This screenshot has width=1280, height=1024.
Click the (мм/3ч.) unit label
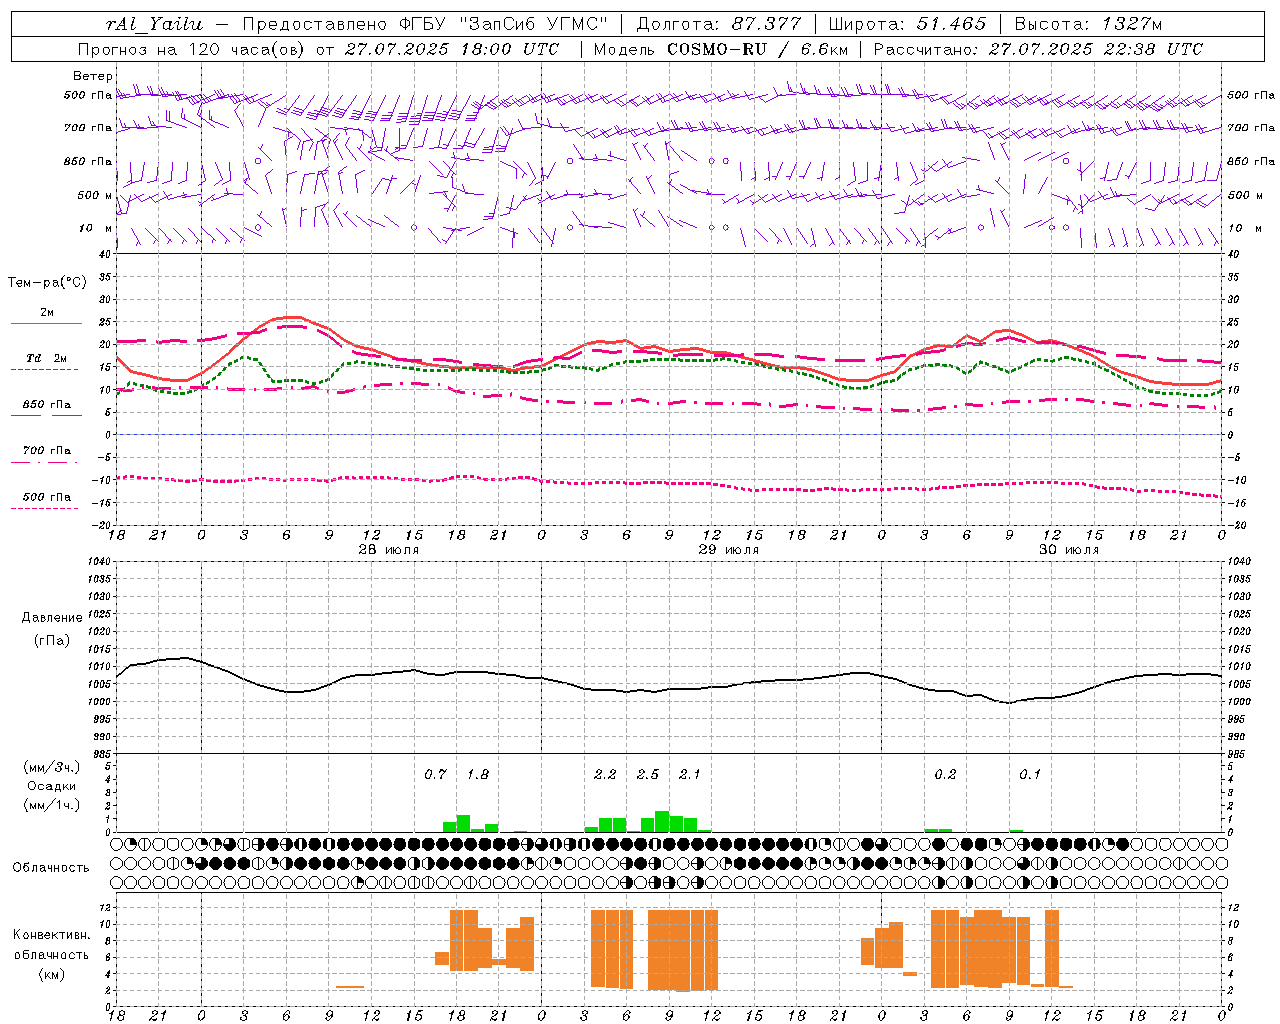pos(51,767)
